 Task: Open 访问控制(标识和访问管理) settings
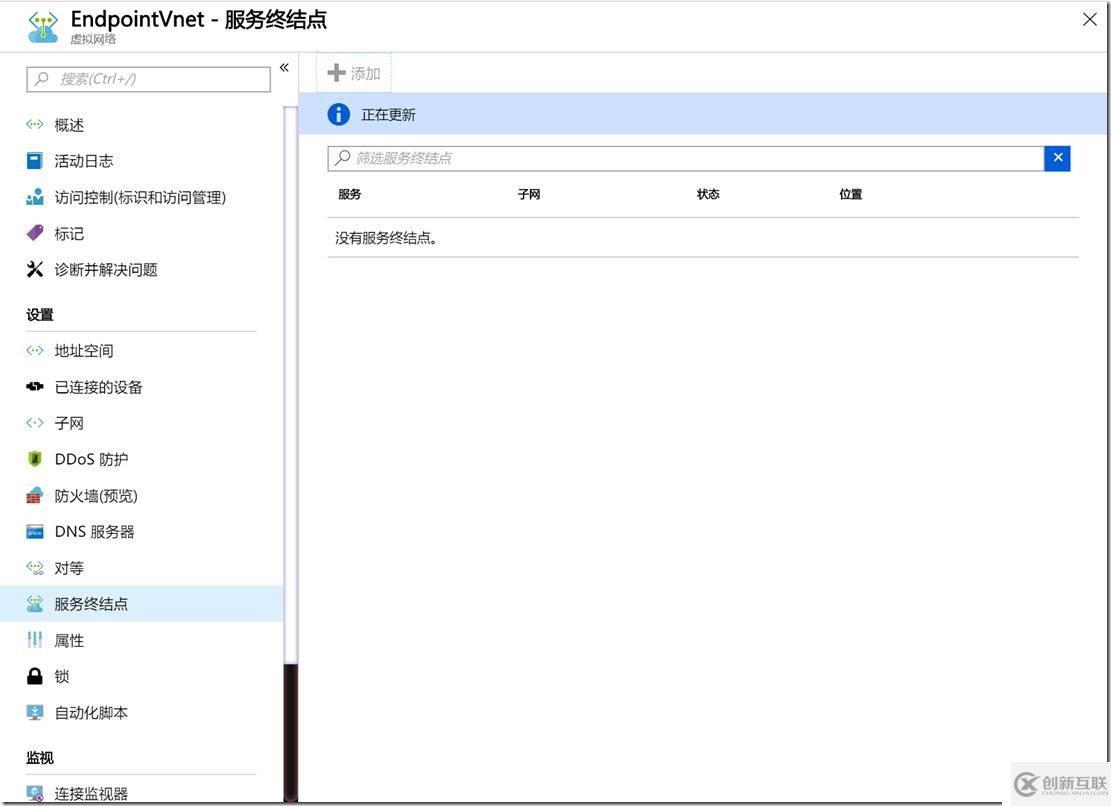click(x=140, y=196)
